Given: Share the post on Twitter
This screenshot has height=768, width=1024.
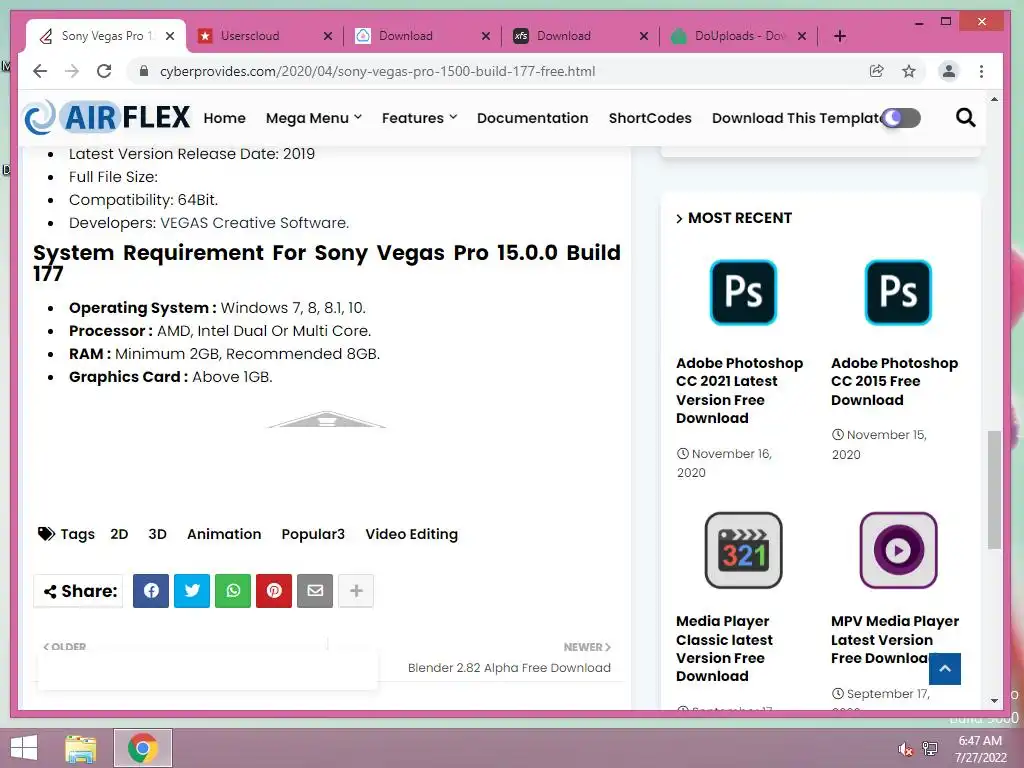Looking at the screenshot, I should tap(192, 591).
